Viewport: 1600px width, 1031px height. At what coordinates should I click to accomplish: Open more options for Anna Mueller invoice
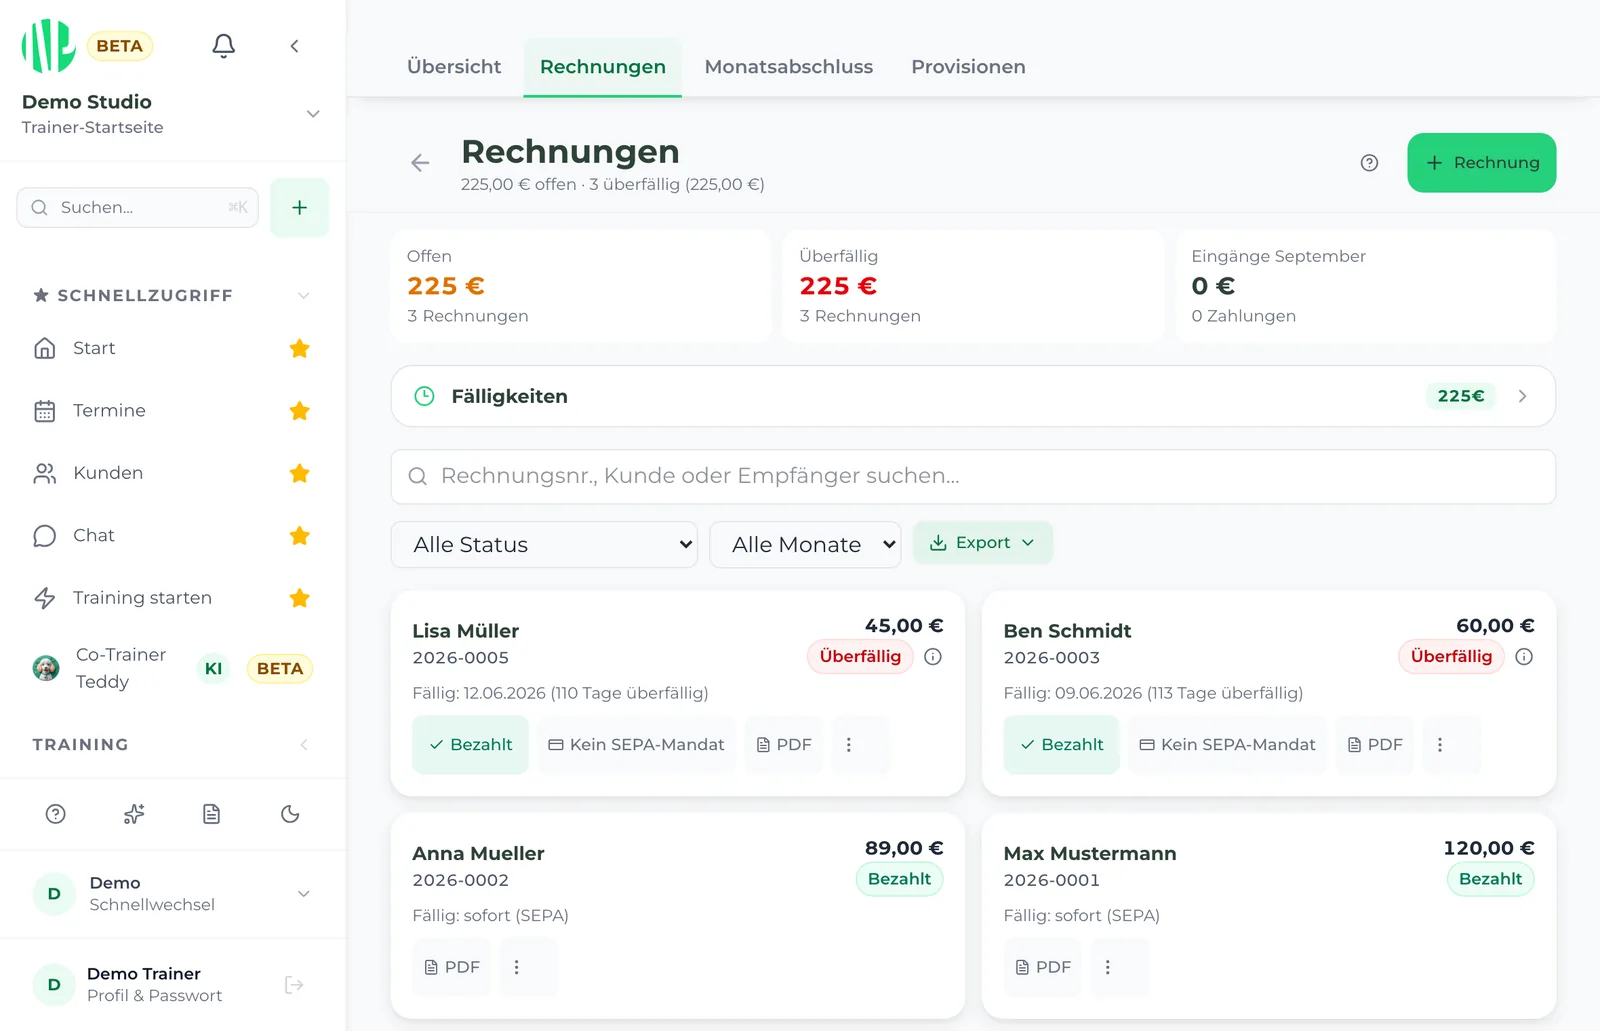tap(517, 967)
